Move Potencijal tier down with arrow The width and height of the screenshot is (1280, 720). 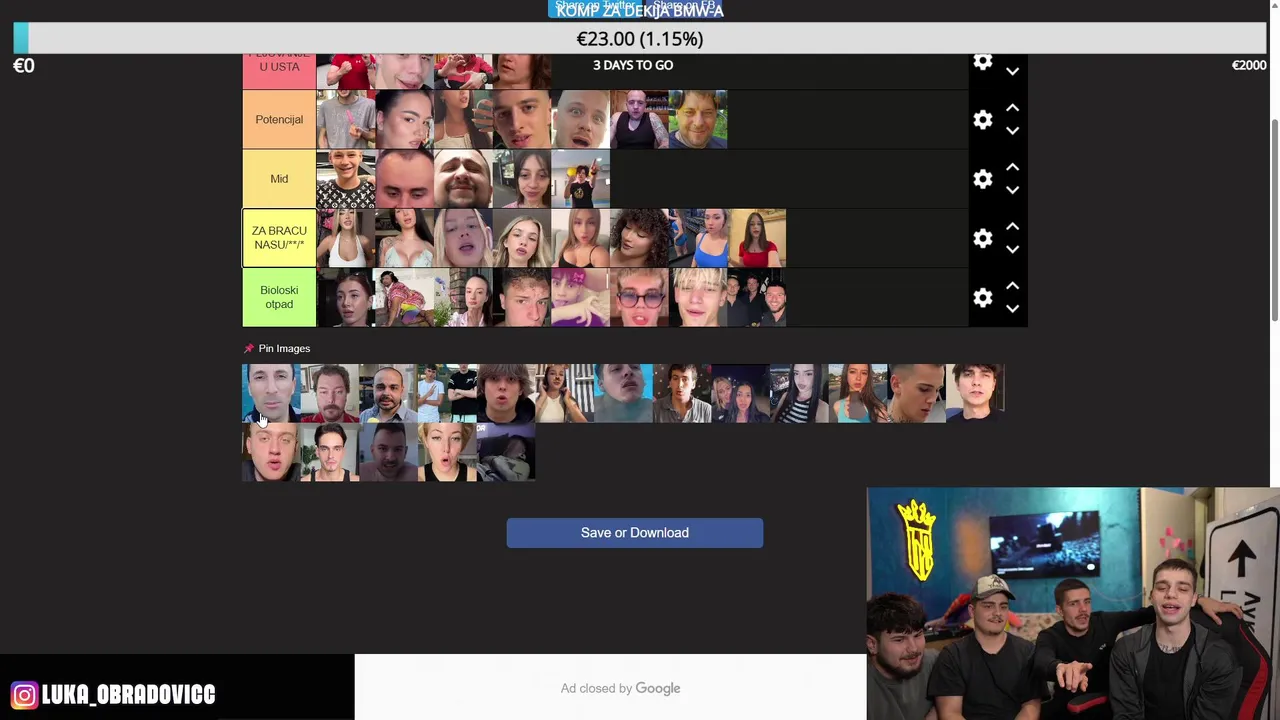tap(1012, 131)
